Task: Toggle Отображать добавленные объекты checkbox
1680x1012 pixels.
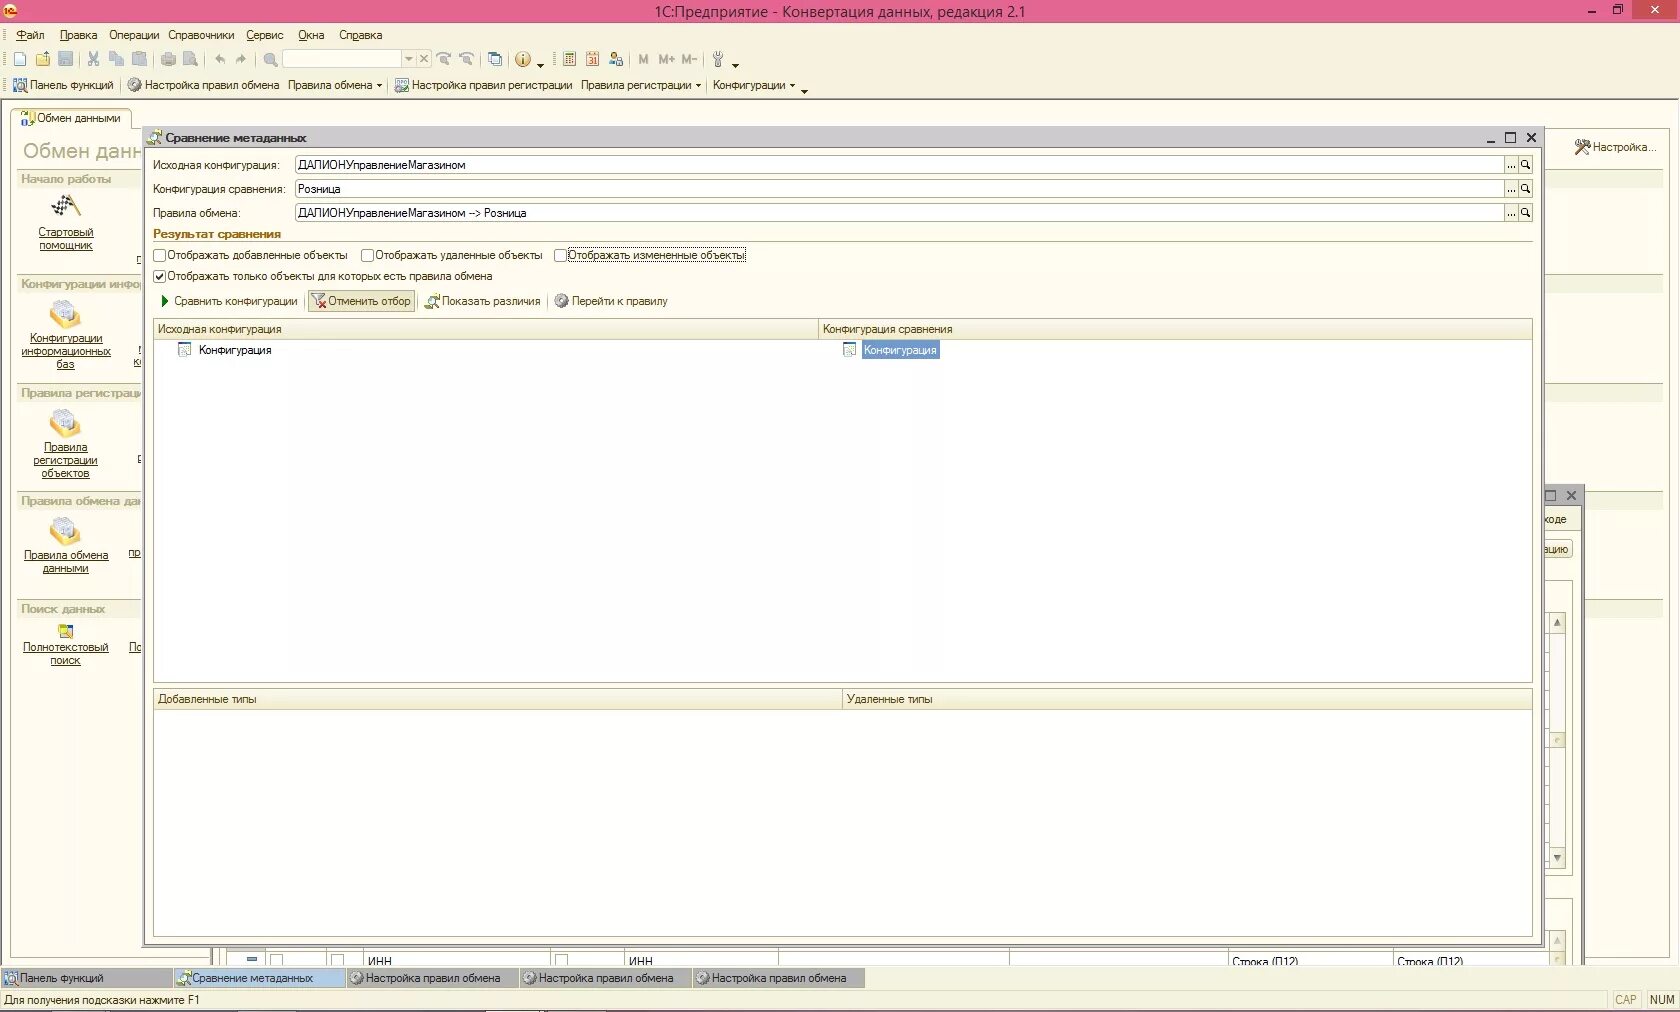Action: click(x=159, y=255)
